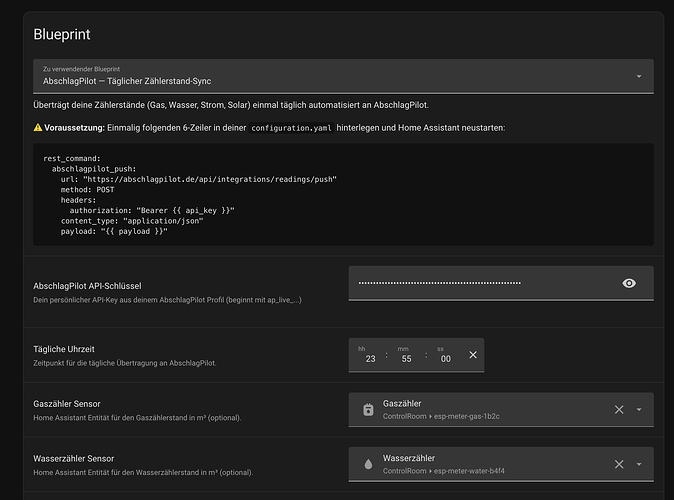
Task: Click the water drop icon in Wasserzähler field
Action: pos(368,464)
